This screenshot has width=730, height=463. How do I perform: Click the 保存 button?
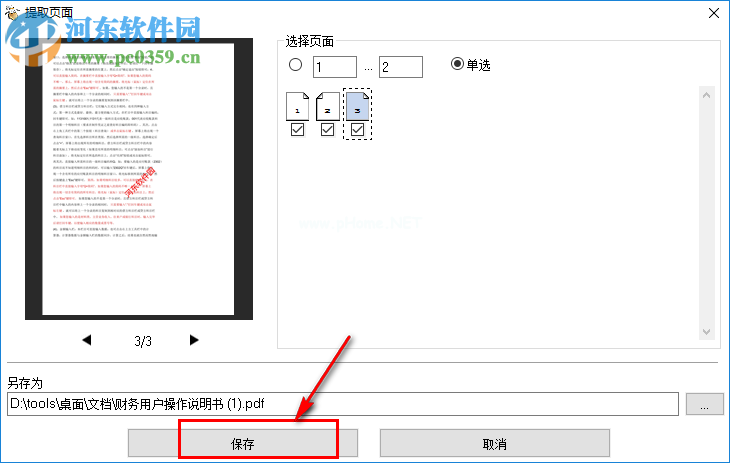[243, 443]
